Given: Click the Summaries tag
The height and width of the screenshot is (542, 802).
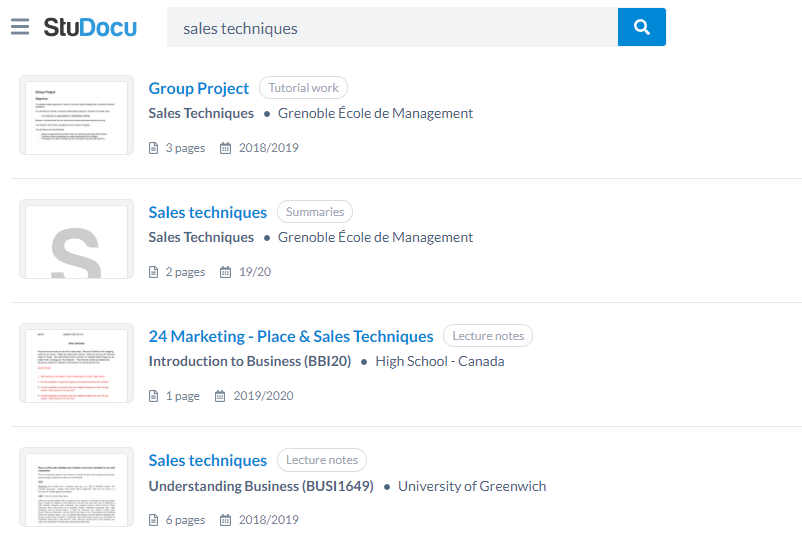Looking at the screenshot, I should tap(315, 212).
